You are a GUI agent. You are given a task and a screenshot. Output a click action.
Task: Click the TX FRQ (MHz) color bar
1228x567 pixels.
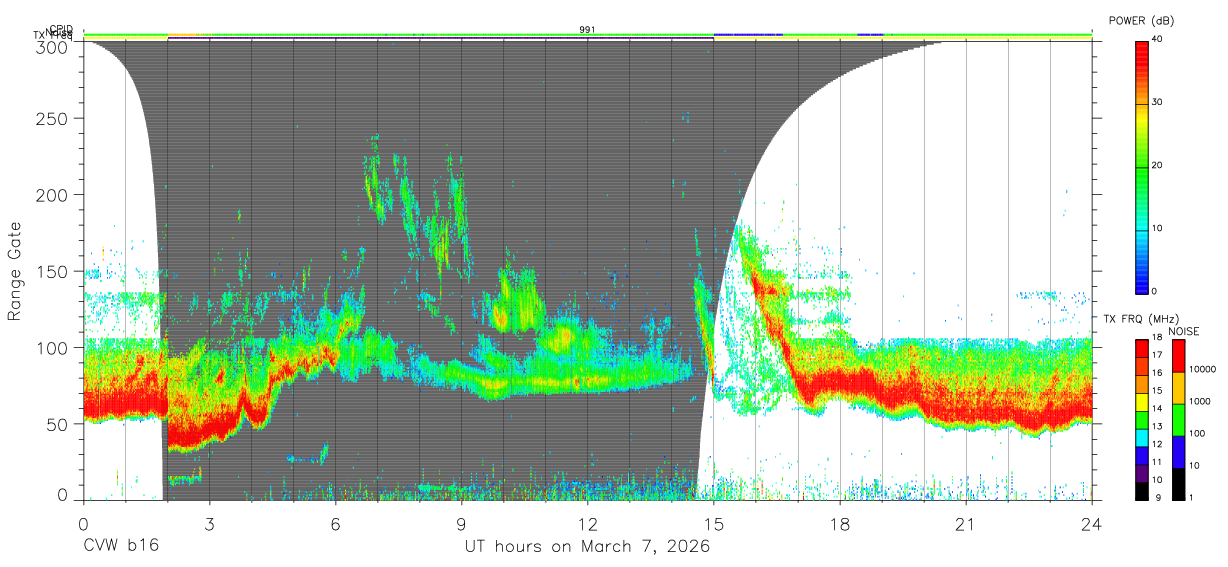click(x=1141, y=418)
